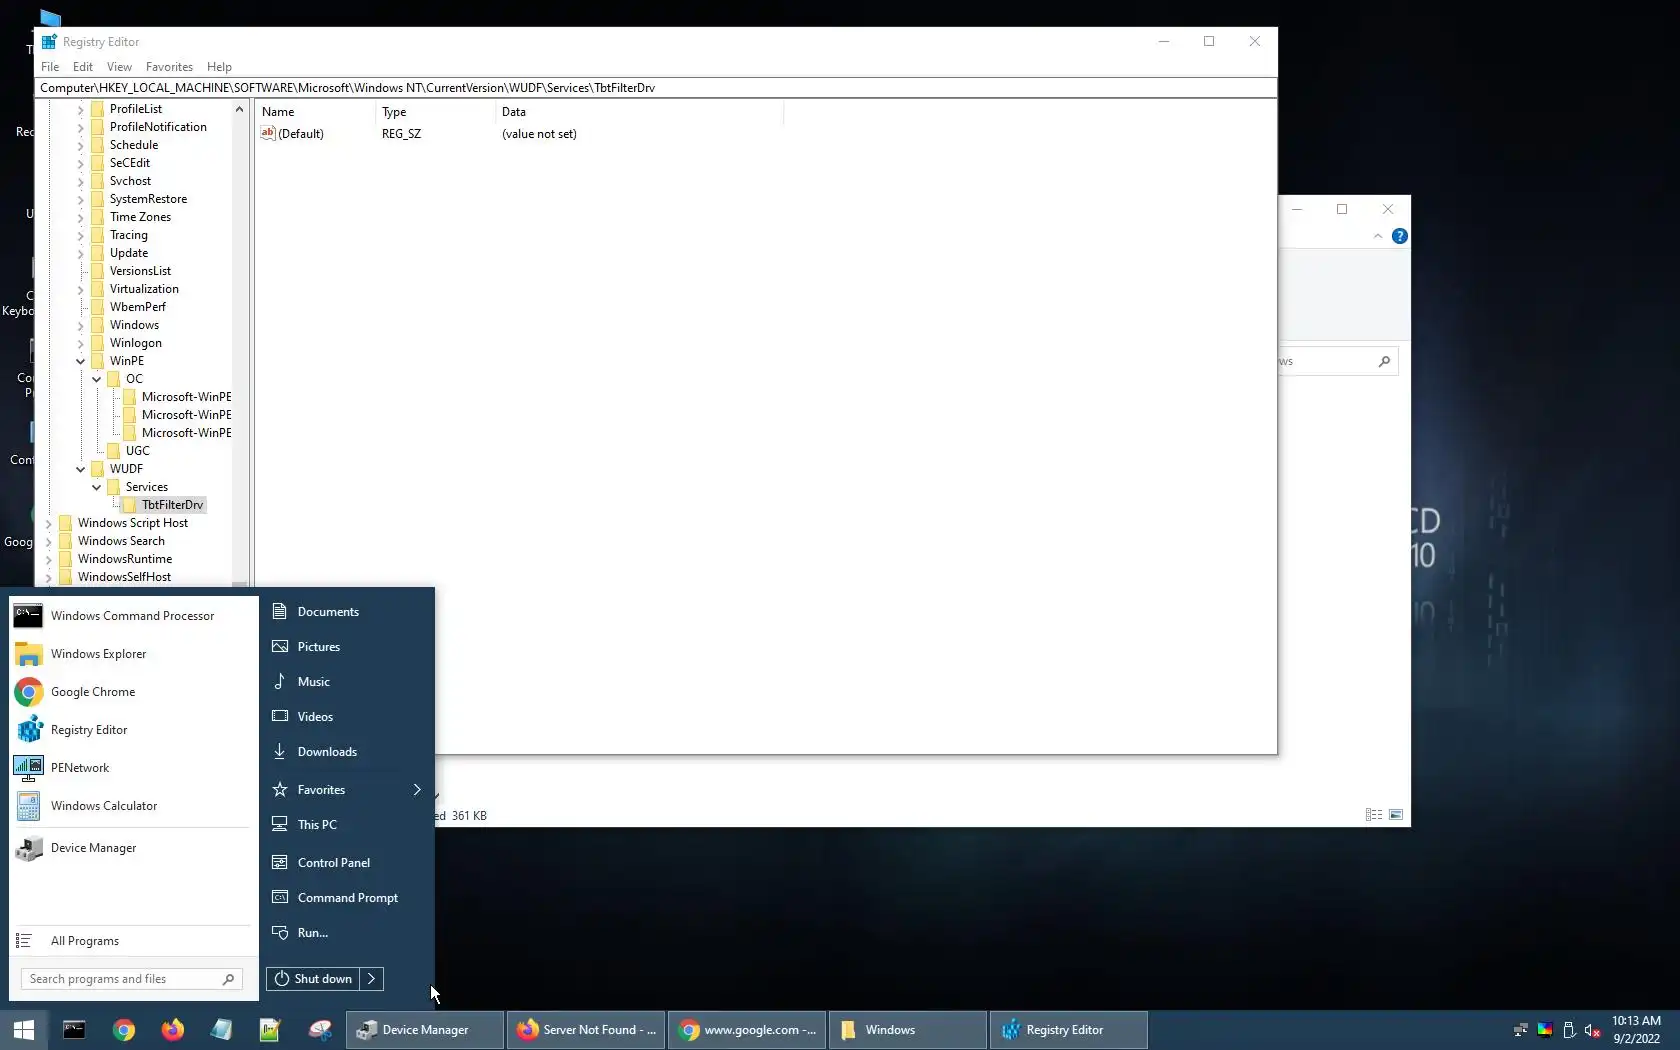Select the TbtFilterDrv registry key

click(172, 505)
